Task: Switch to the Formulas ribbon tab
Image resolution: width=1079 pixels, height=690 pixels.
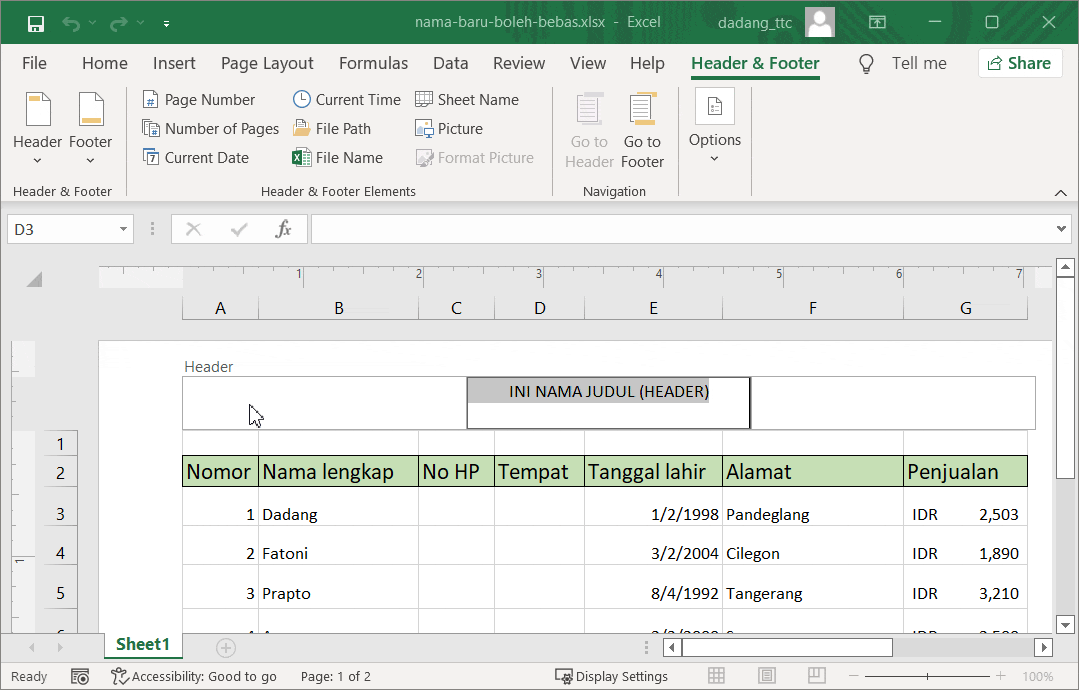Action: coord(373,63)
